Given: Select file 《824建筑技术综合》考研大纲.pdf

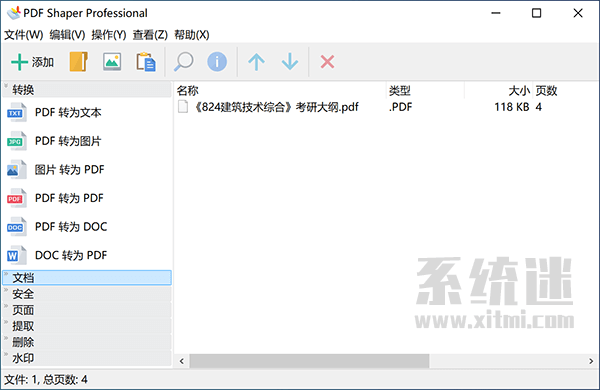Looking at the screenshot, I should (x=276, y=107).
